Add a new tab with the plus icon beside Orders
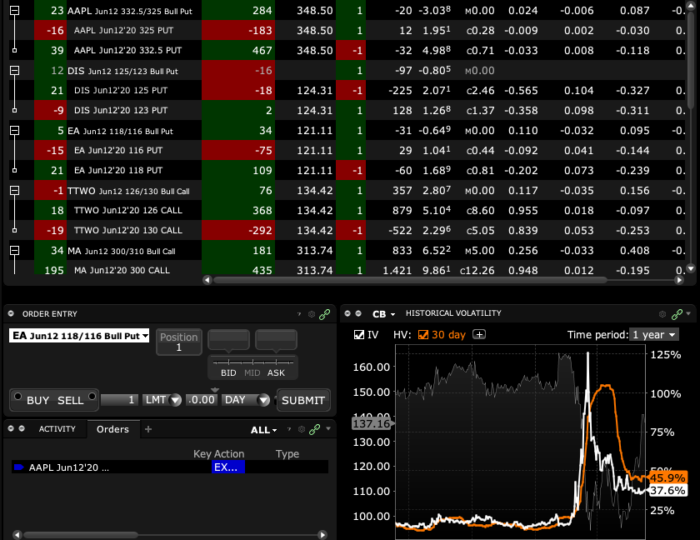 click(148, 429)
